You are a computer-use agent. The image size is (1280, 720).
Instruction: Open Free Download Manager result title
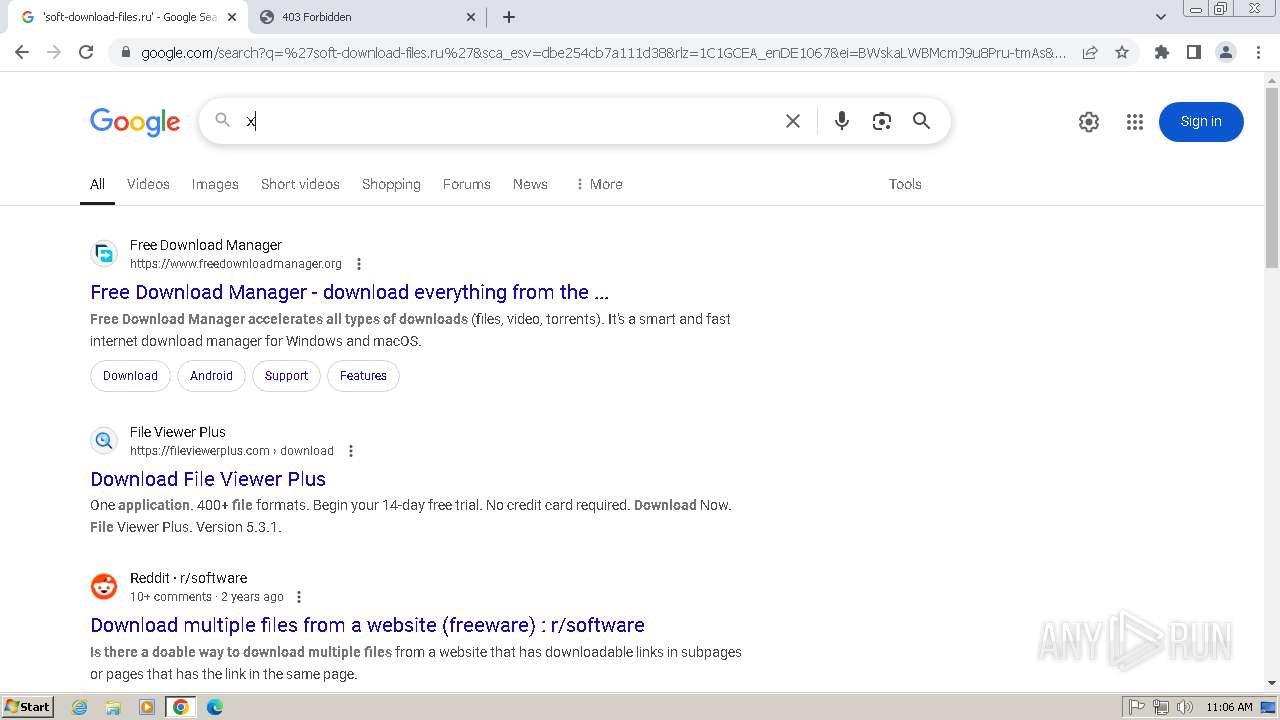click(x=349, y=292)
